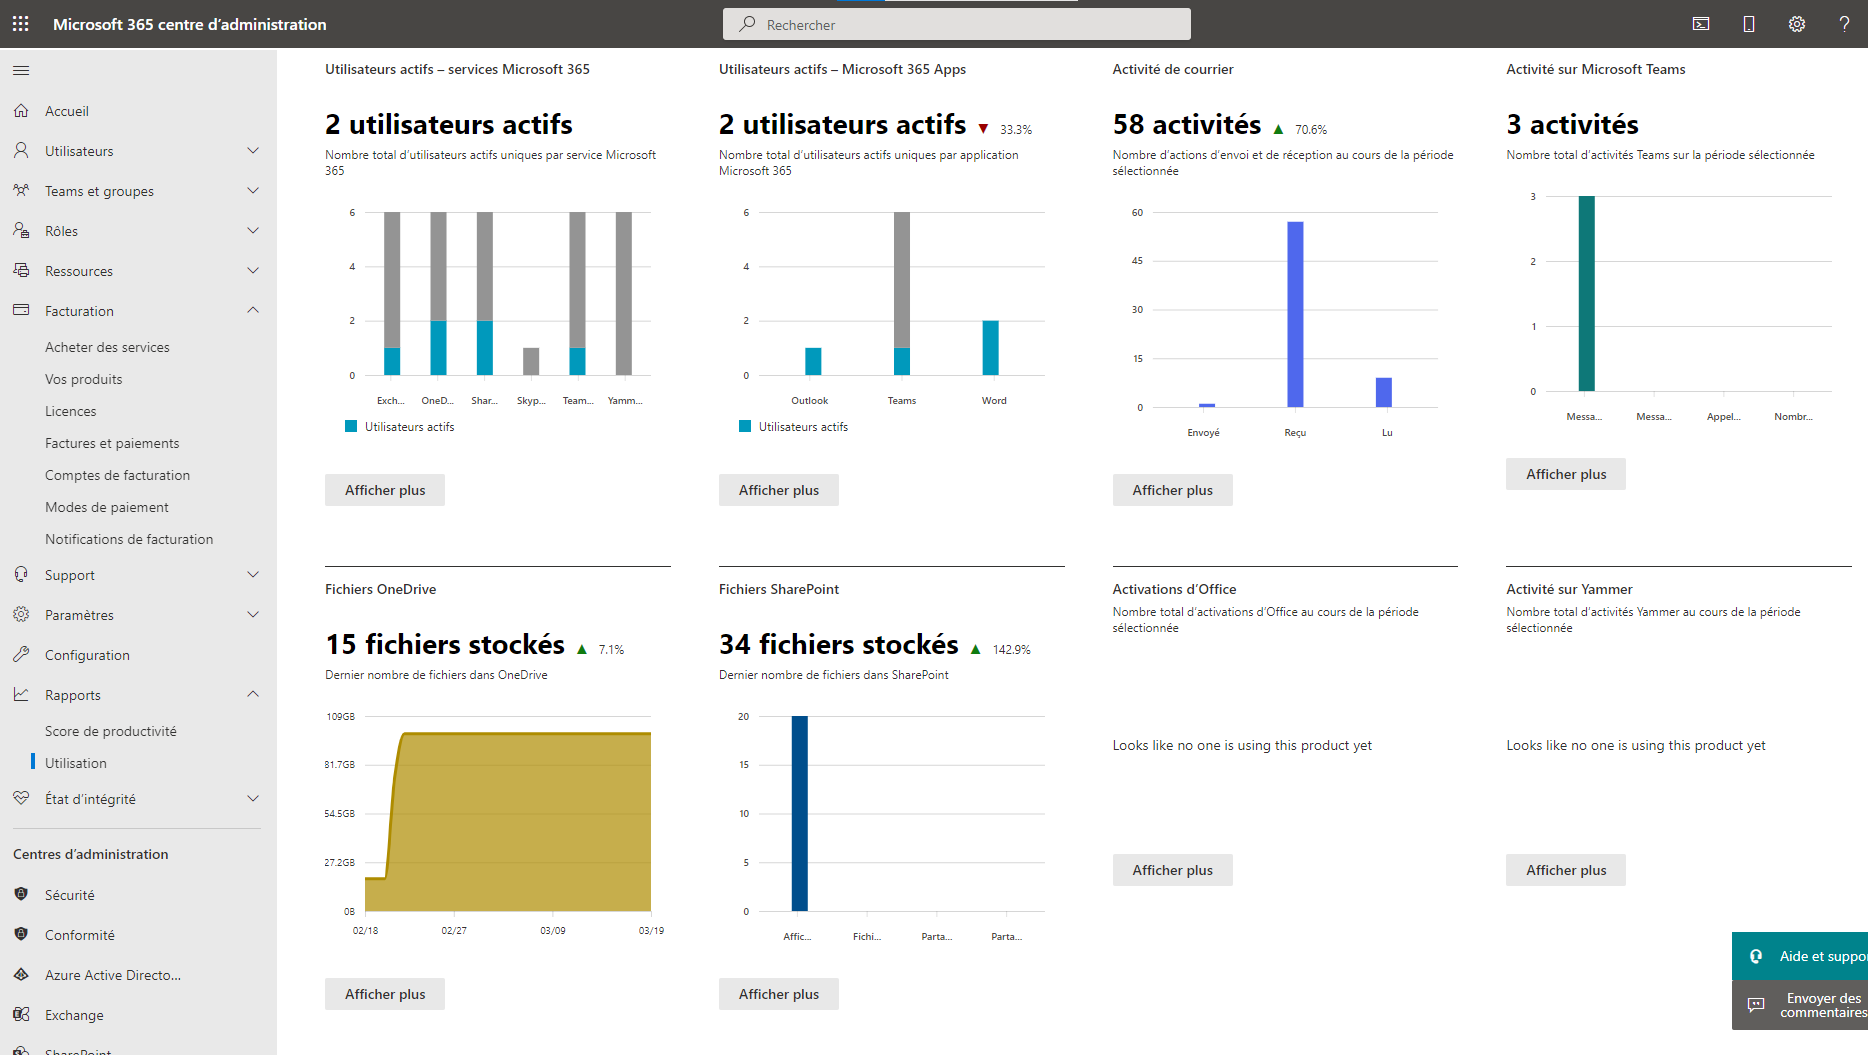Image resolution: width=1868 pixels, height=1055 pixels.
Task: Click the Accueil home icon
Action: coord(21,111)
